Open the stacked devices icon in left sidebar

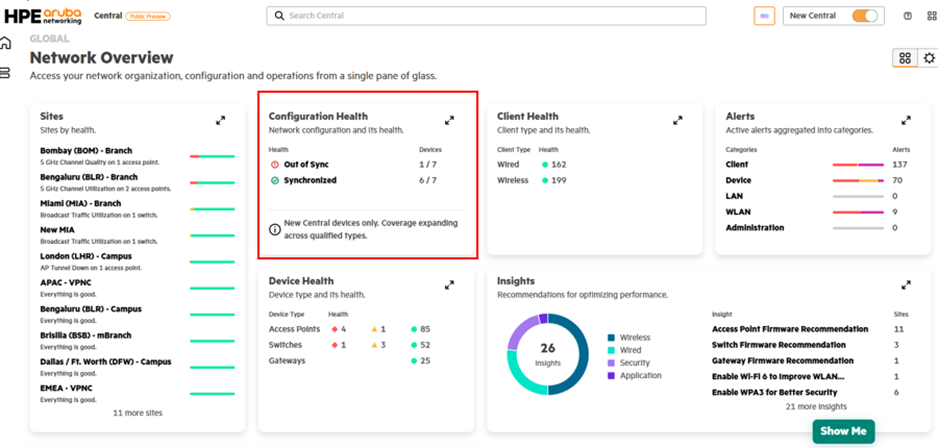[x=6, y=73]
